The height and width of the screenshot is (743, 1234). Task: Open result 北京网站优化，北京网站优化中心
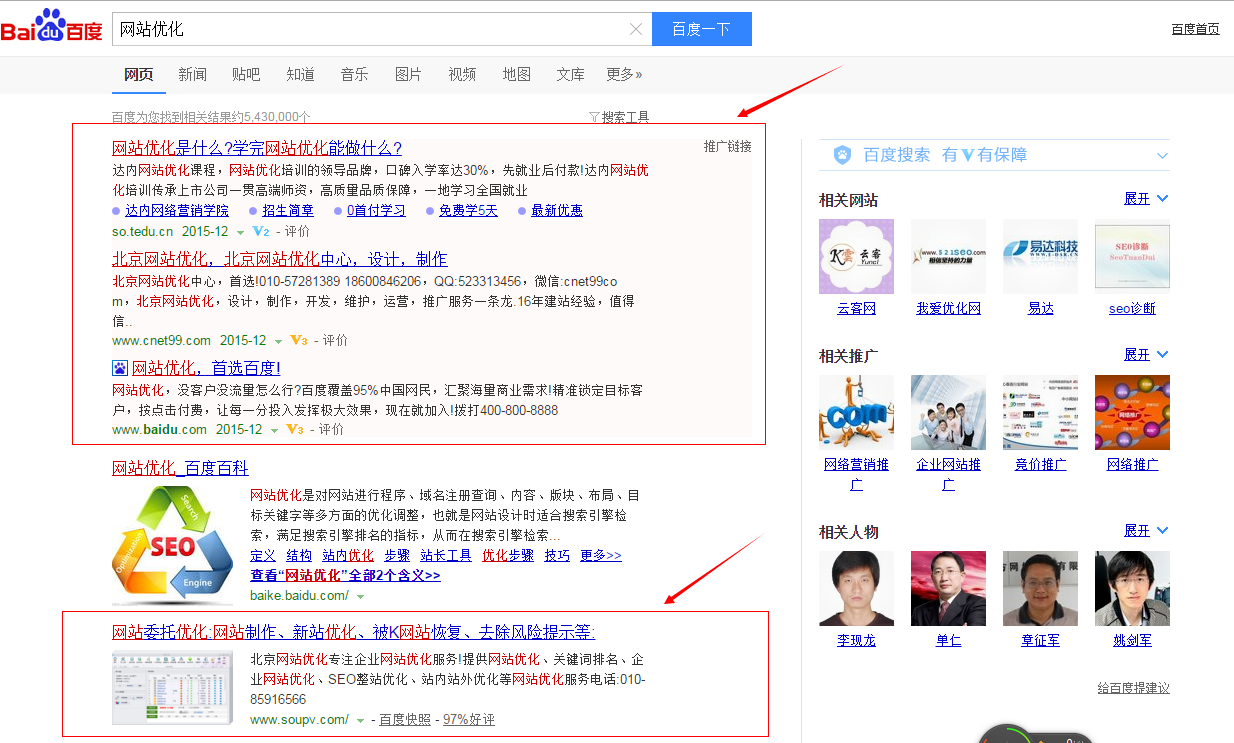point(280,258)
